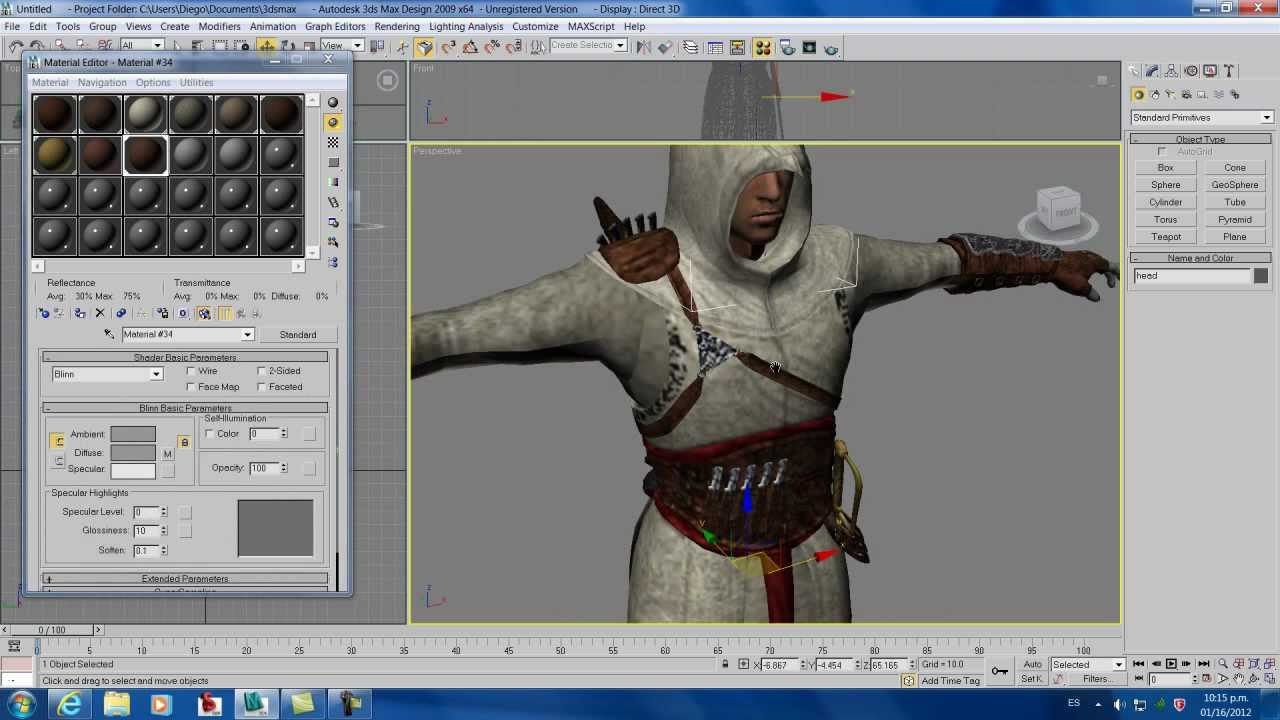This screenshot has height=720, width=1280.
Task: Click the Specular color swatch
Action: coord(133,470)
